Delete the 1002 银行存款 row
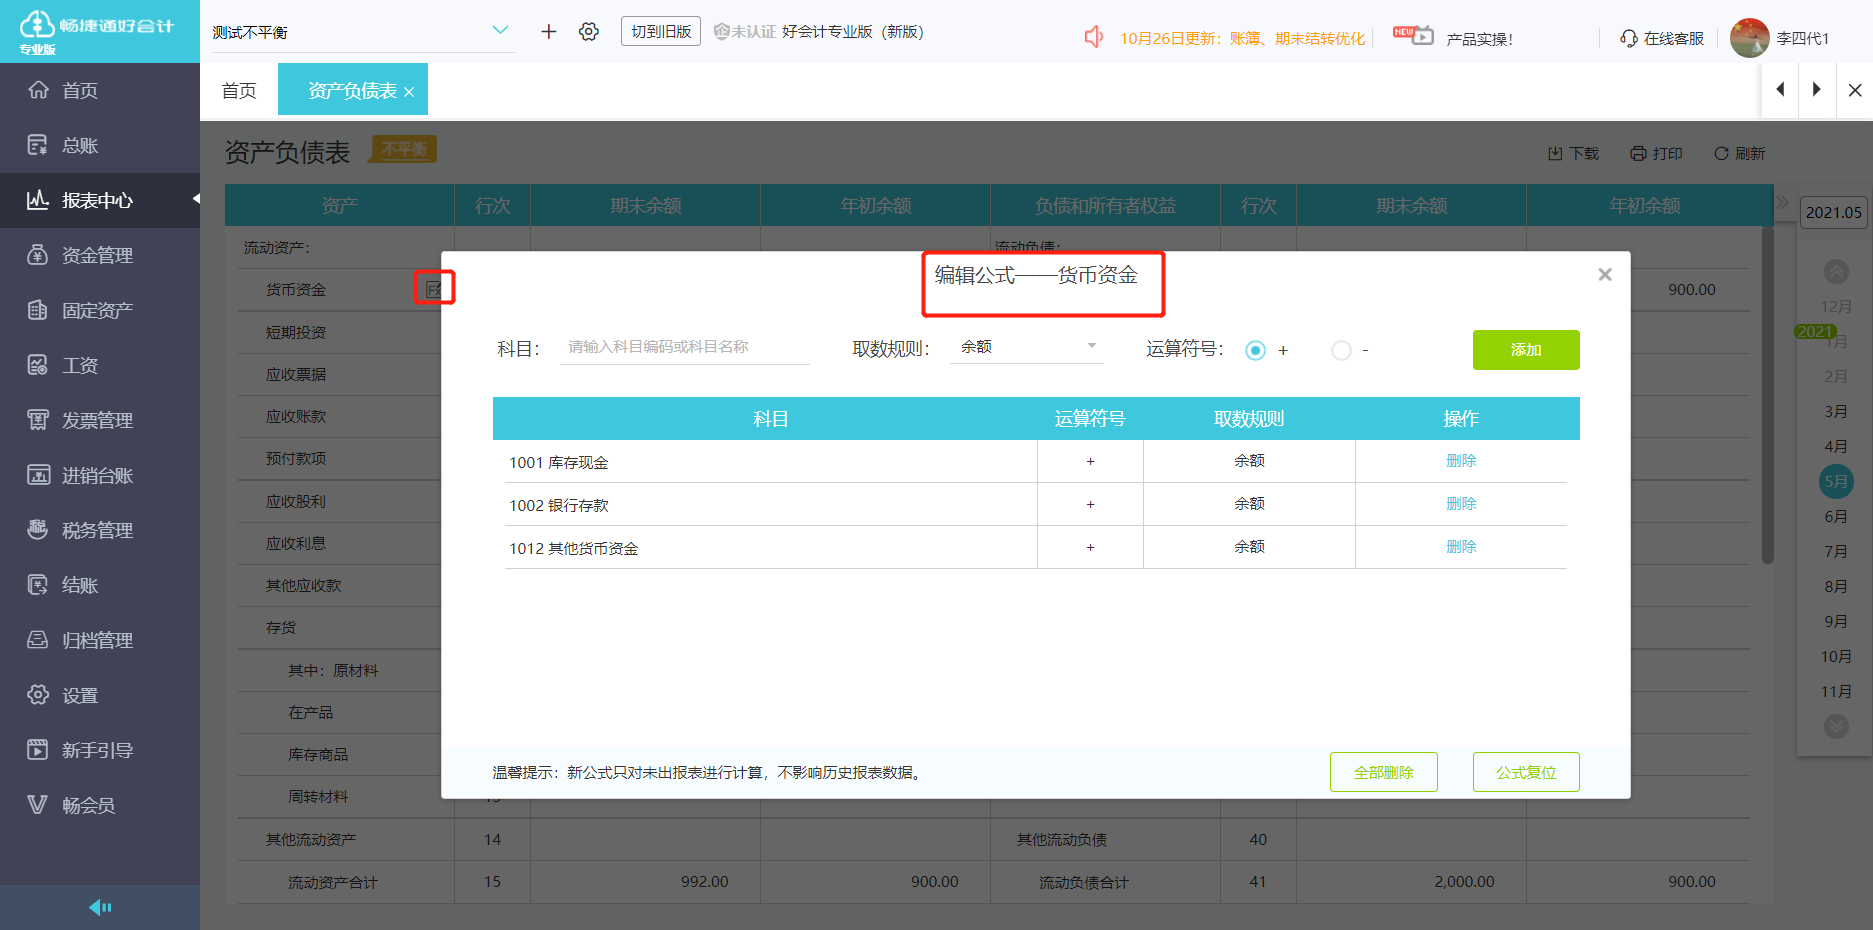Viewport: 1873px width, 930px height. pyautogui.click(x=1460, y=504)
